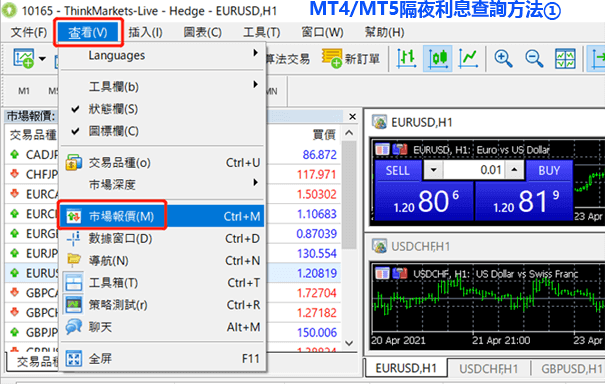This screenshot has height=384, width=605.
Task: Click price 1.27182
Action: [316, 313]
